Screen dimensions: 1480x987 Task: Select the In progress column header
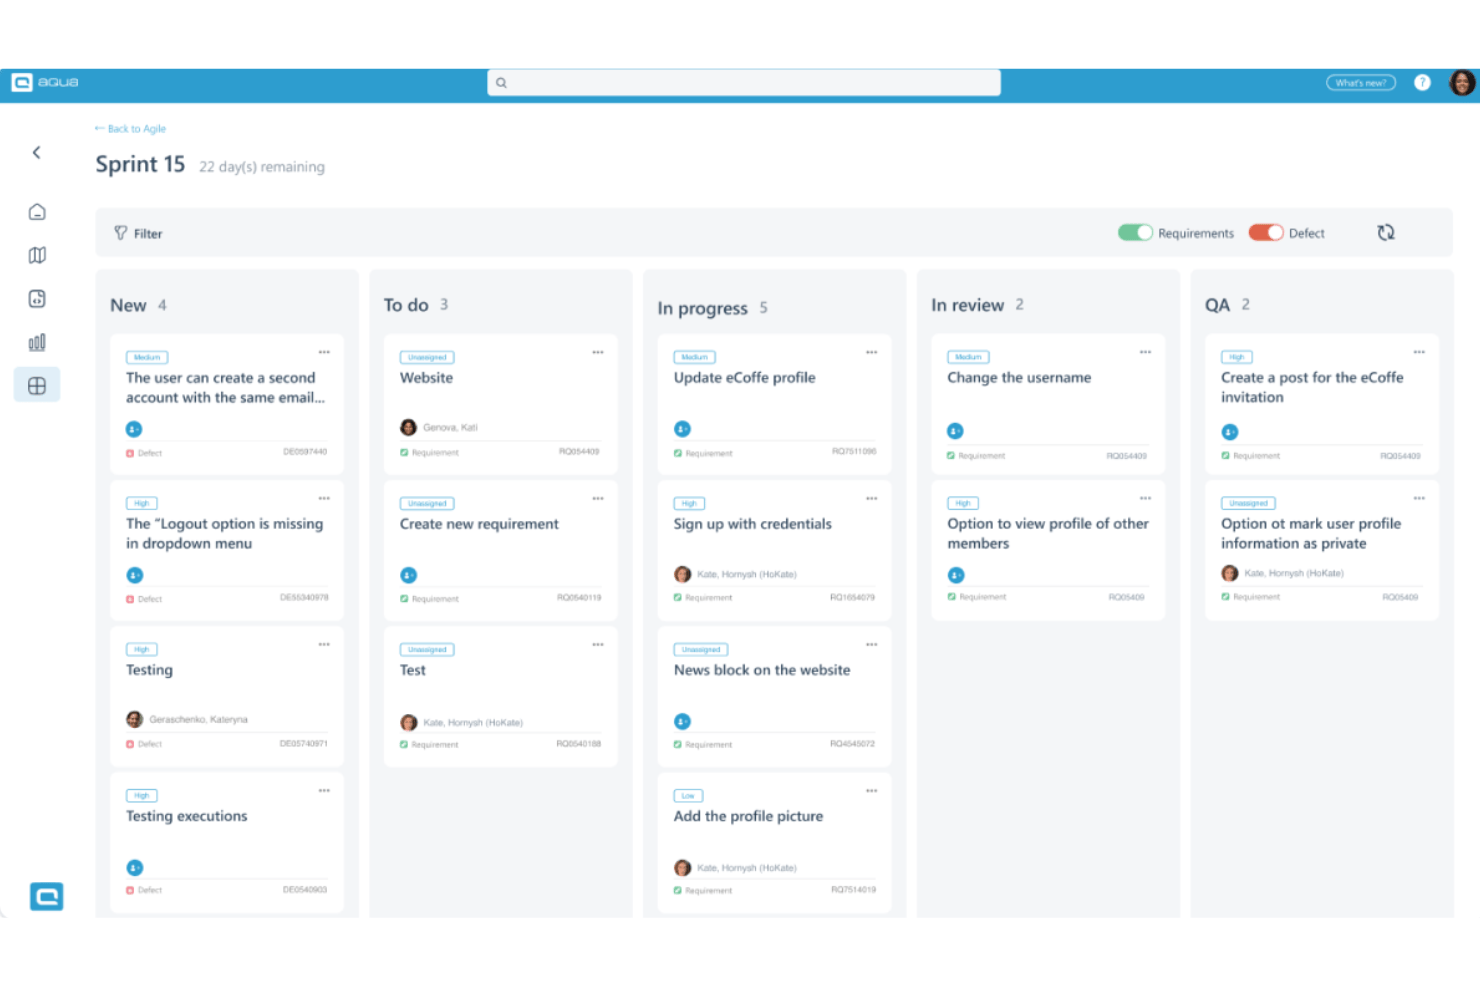[702, 308]
